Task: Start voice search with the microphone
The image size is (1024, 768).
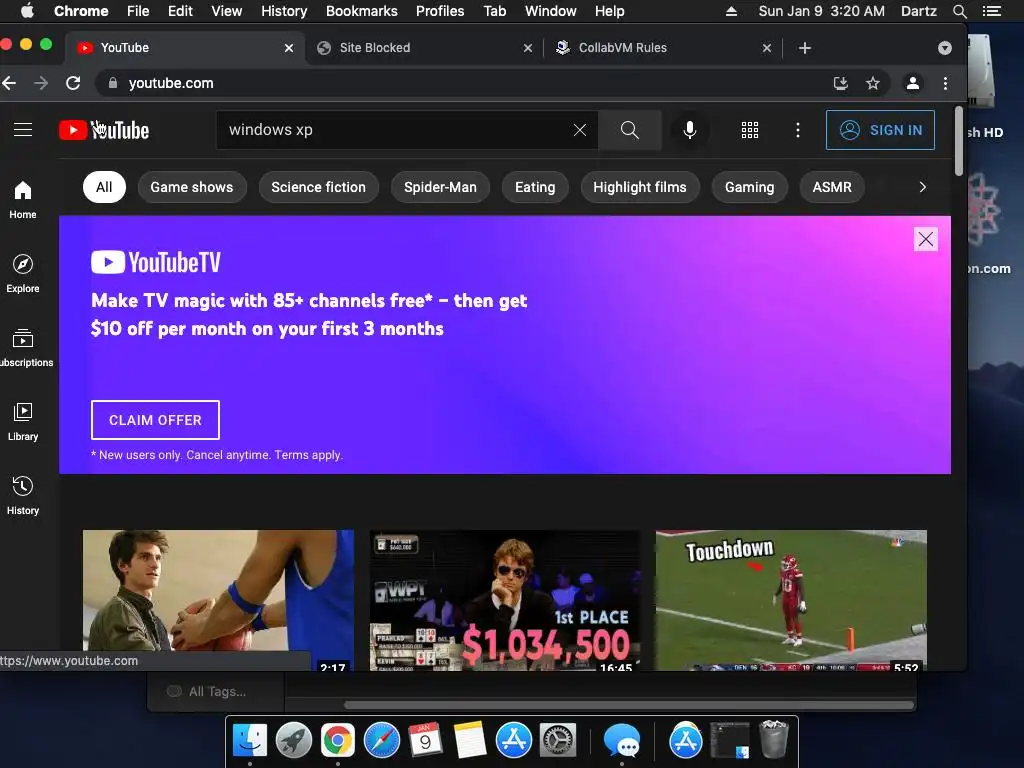Action: [689, 130]
